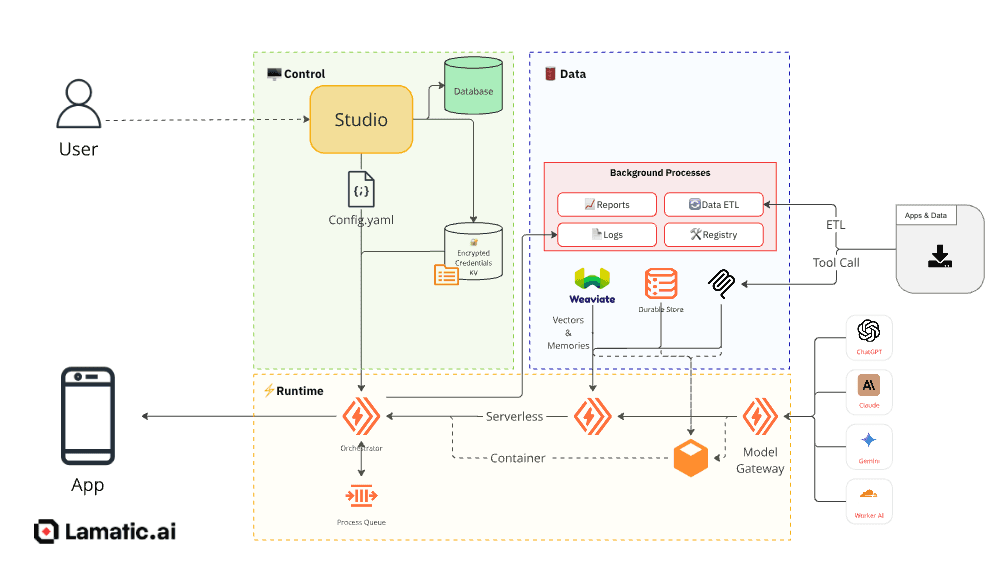Click the User label text
993x570 pixels.
pyautogui.click(x=79, y=149)
